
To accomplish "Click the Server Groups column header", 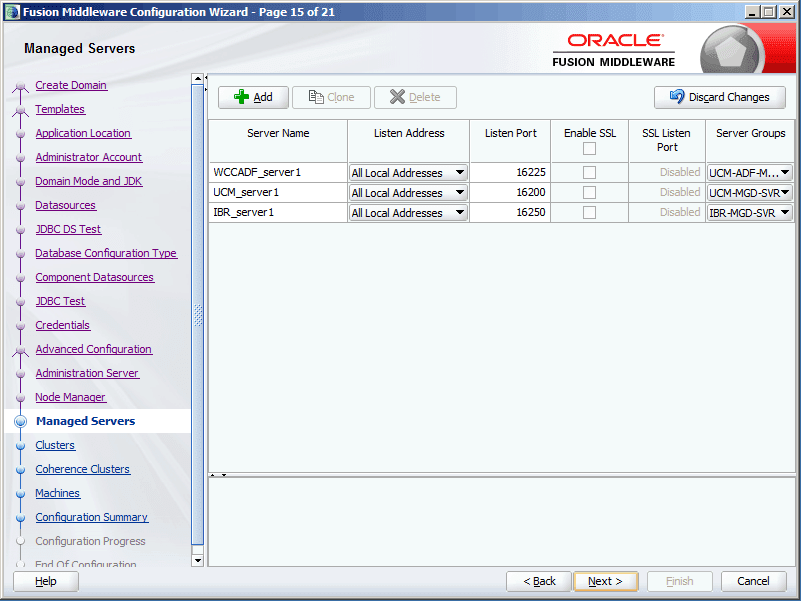I will (x=750, y=141).
